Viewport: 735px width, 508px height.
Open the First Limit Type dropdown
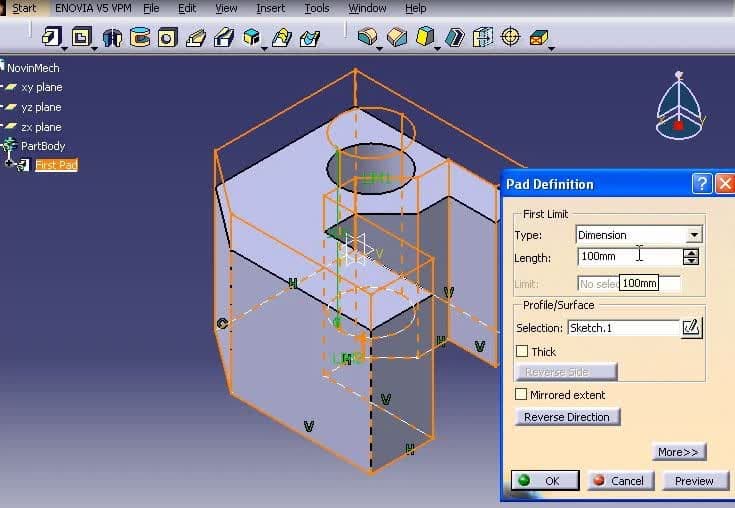694,234
